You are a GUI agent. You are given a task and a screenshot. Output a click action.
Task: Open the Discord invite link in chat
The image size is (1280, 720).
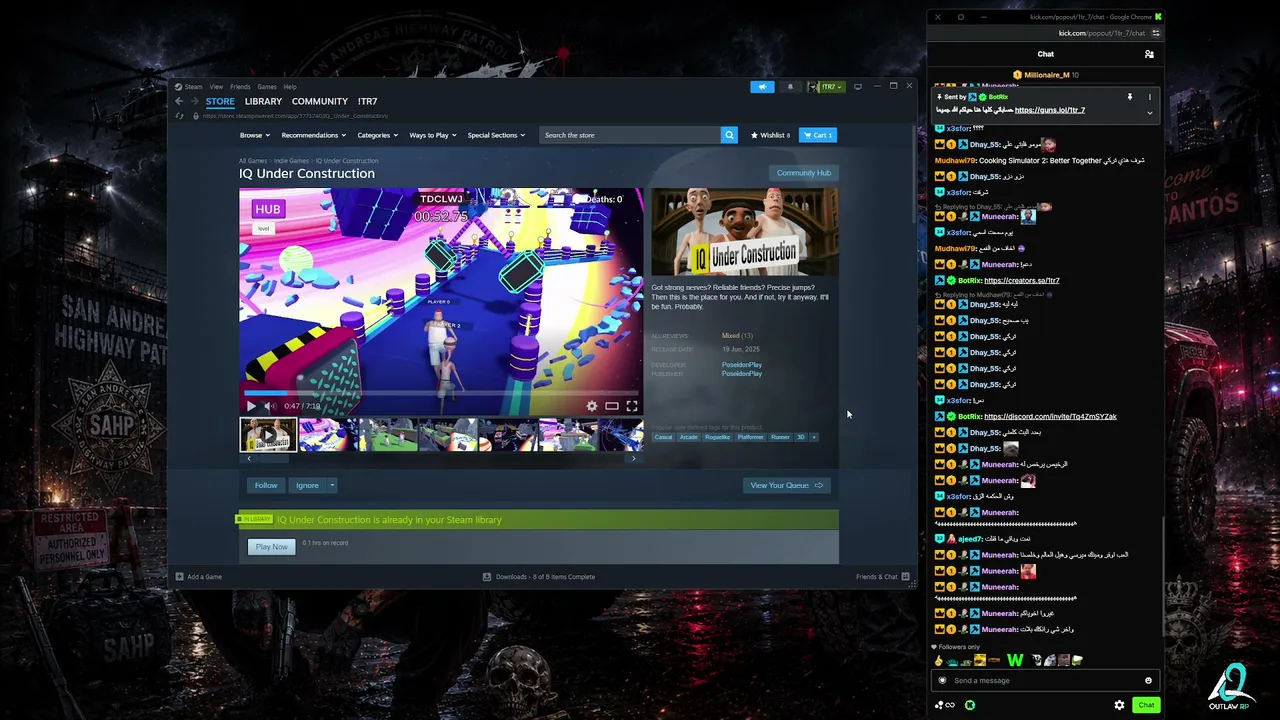(1050, 417)
